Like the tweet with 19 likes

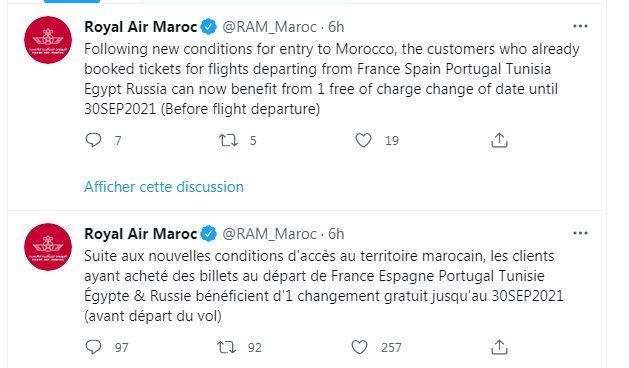(x=363, y=140)
